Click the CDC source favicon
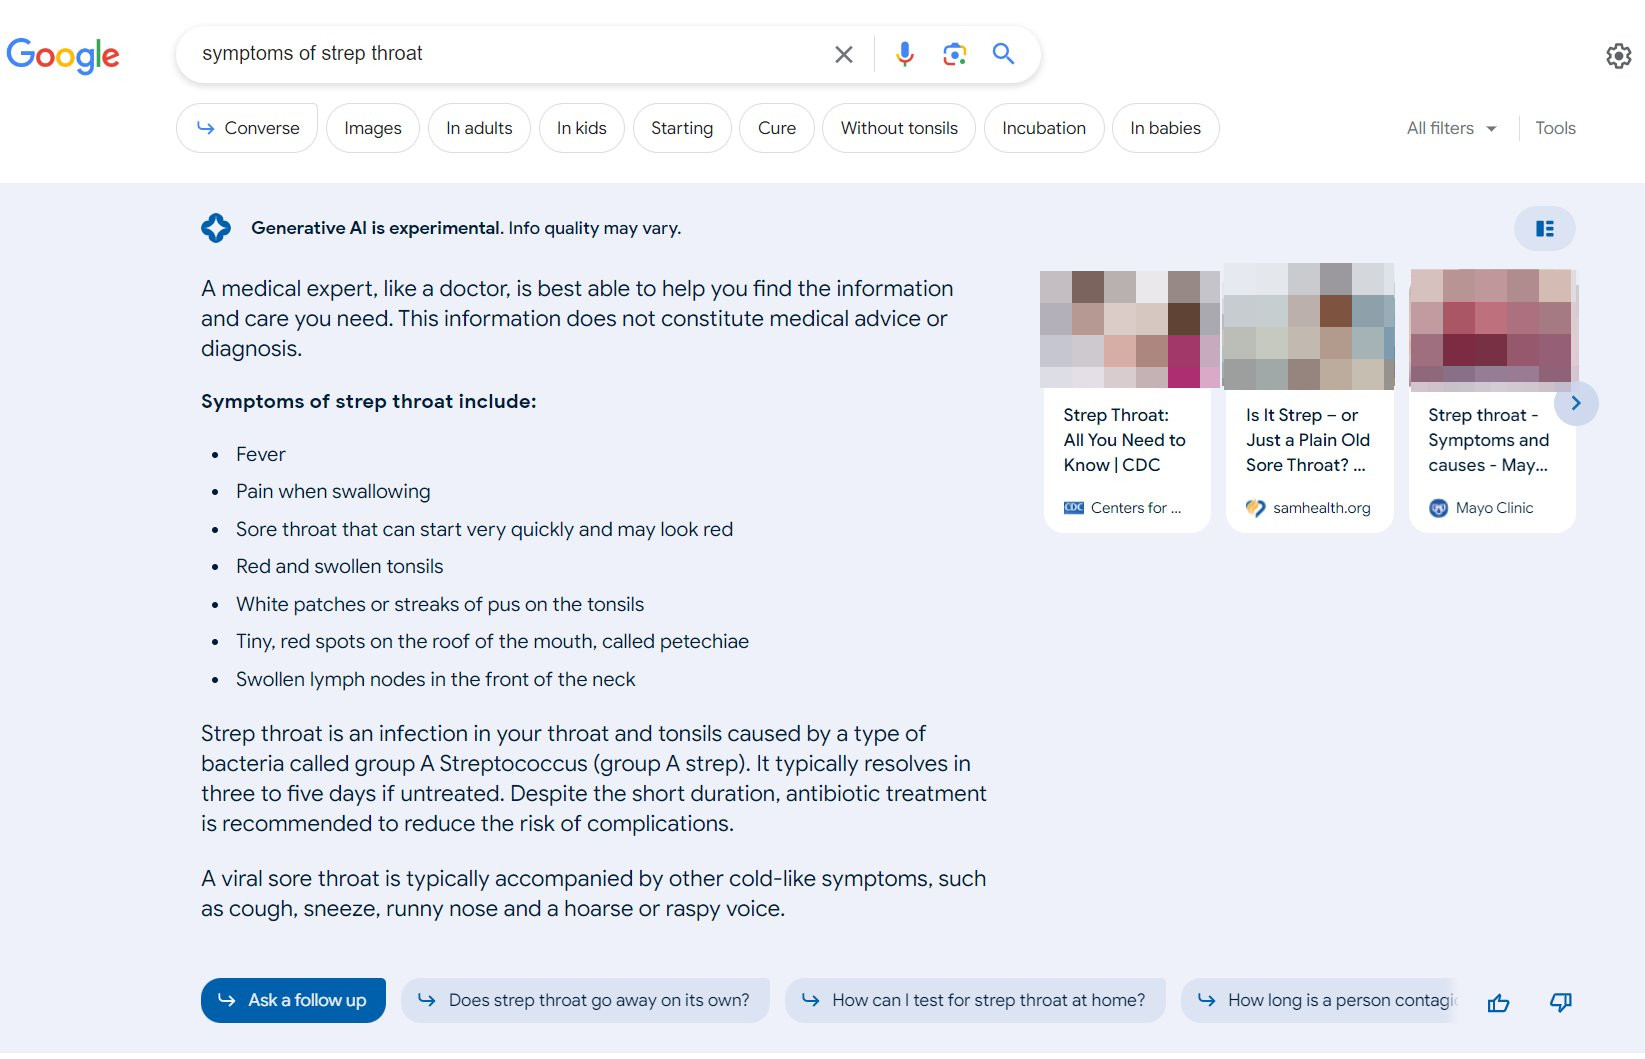The width and height of the screenshot is (1645, 1059). [1072, 507]
